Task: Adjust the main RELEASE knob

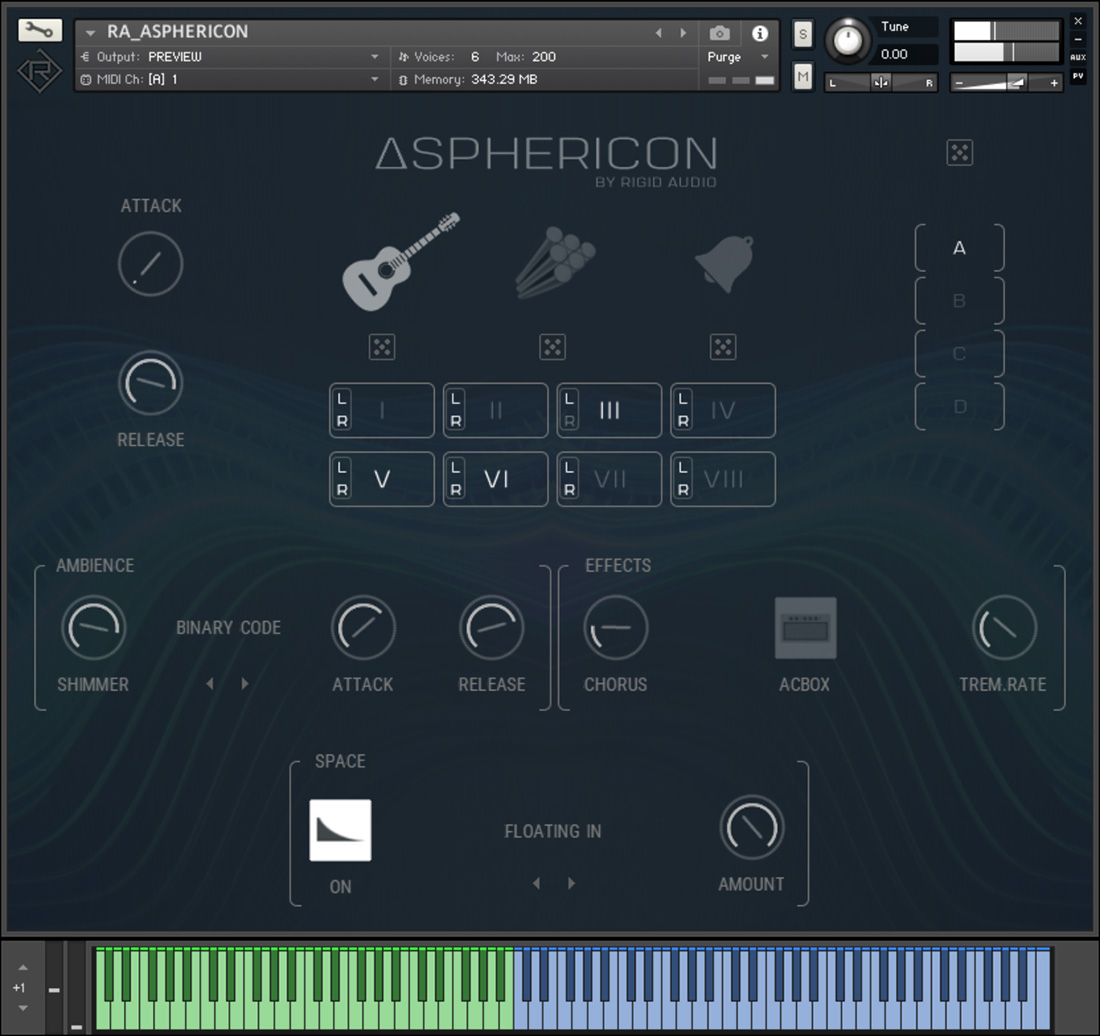Action: pos(150,383)
